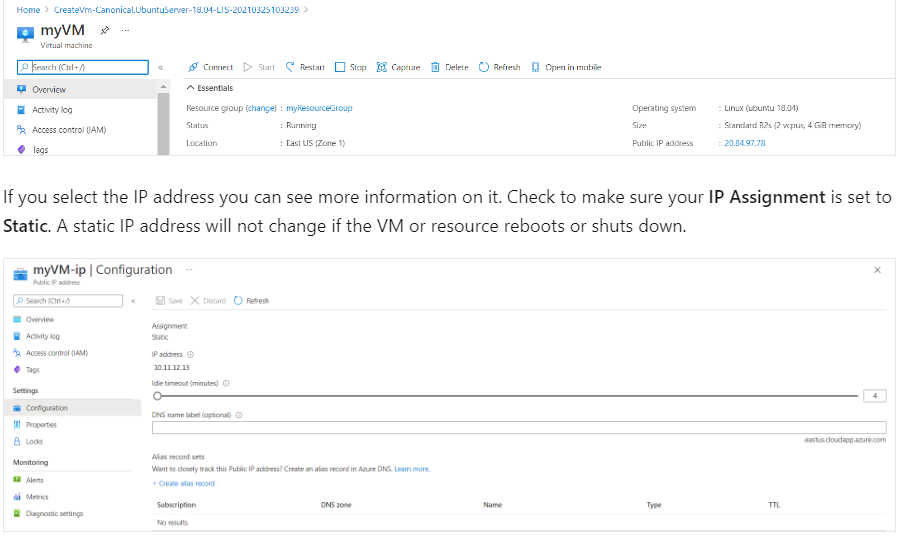This screenshot has width=903, height=543.
Task: Focus the myVM search box
Action: point(83,67)
